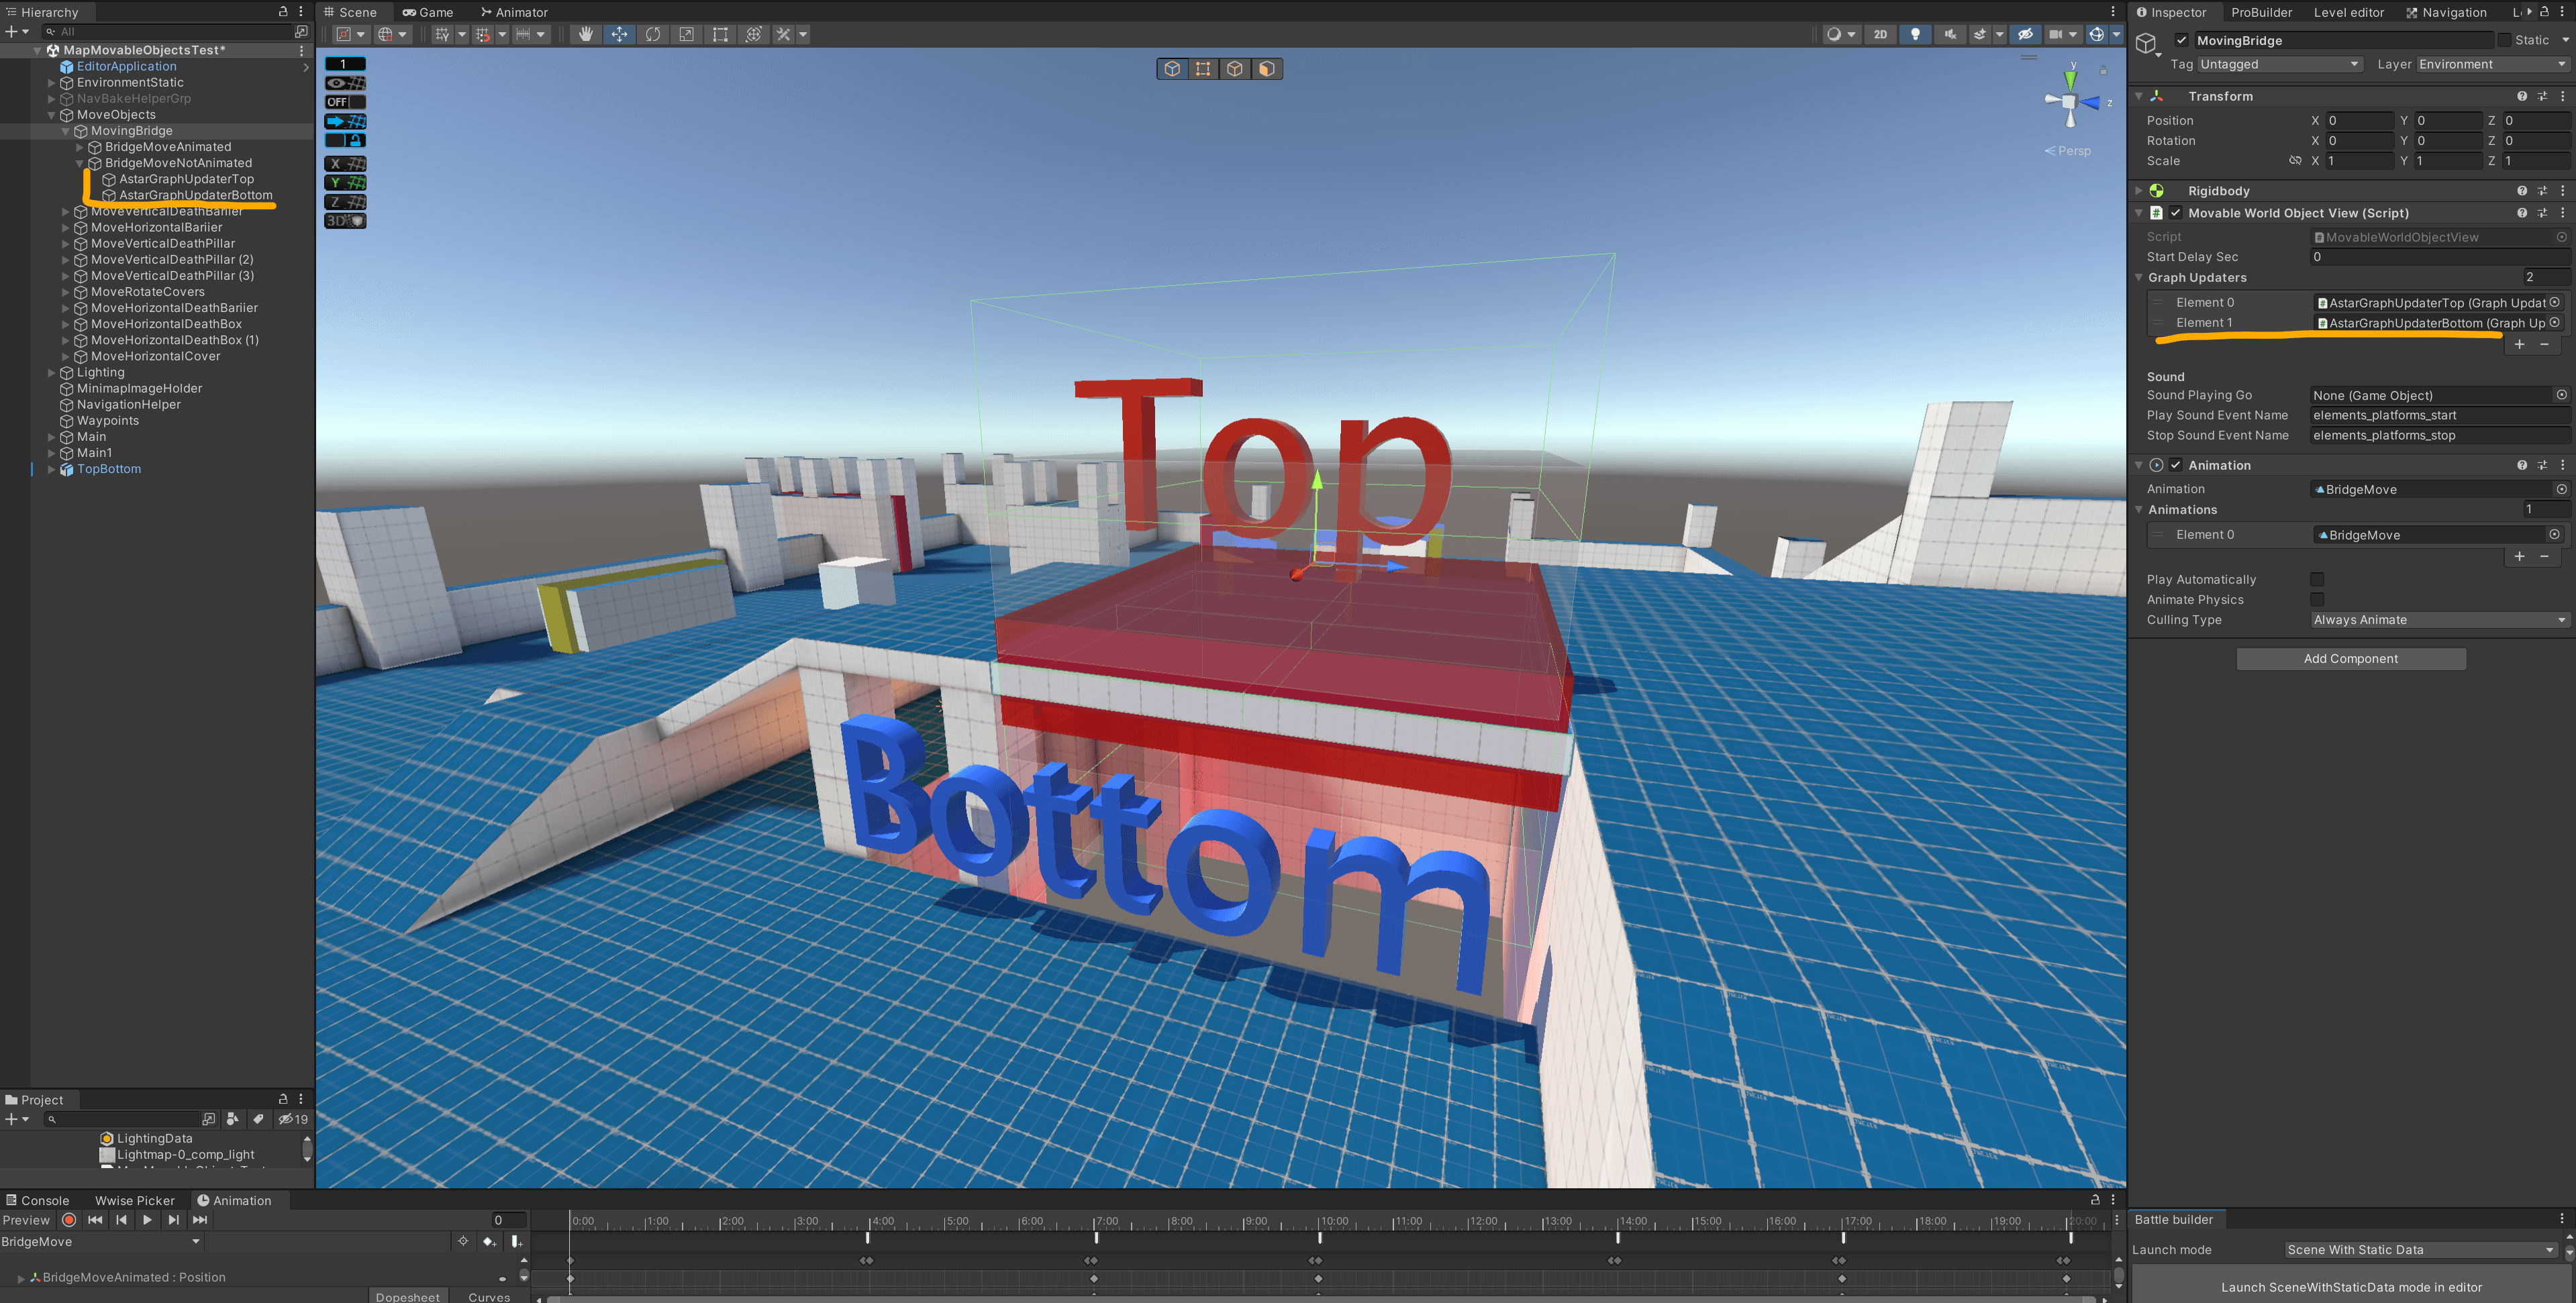Select ProBuilder edge selection mode
This screenshot has height=1303, width=2576.
[1235, 69]
